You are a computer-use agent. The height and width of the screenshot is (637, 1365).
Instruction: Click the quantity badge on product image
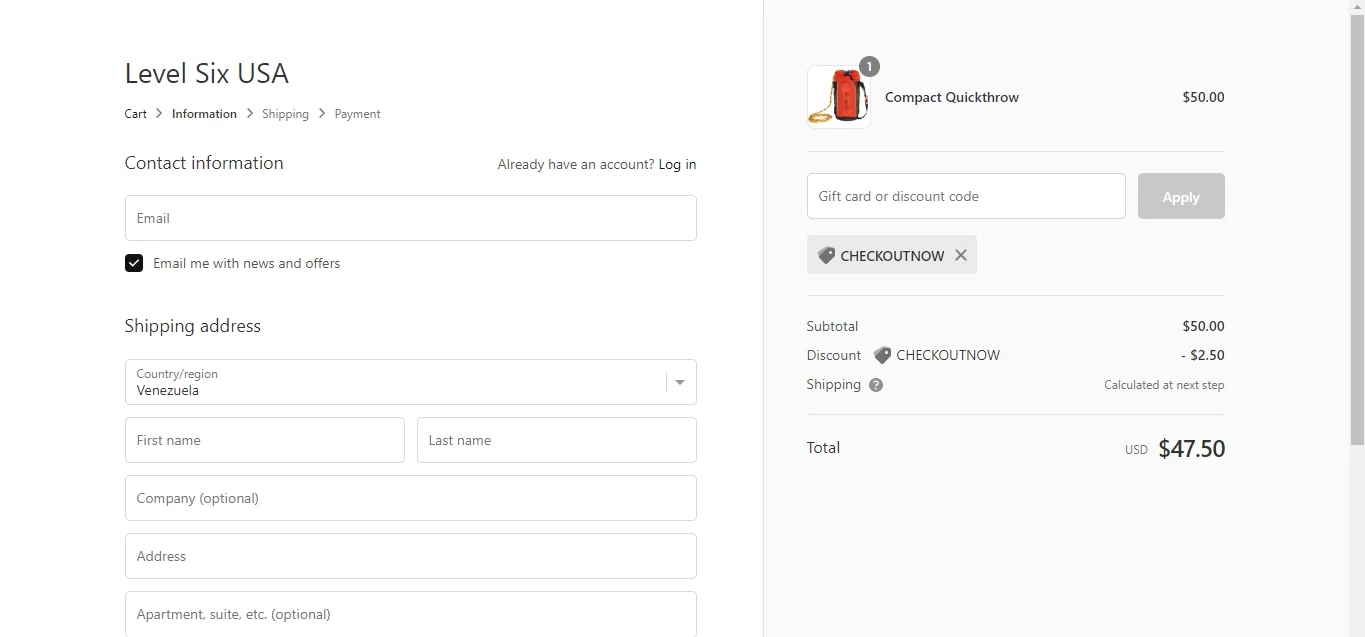869,67
